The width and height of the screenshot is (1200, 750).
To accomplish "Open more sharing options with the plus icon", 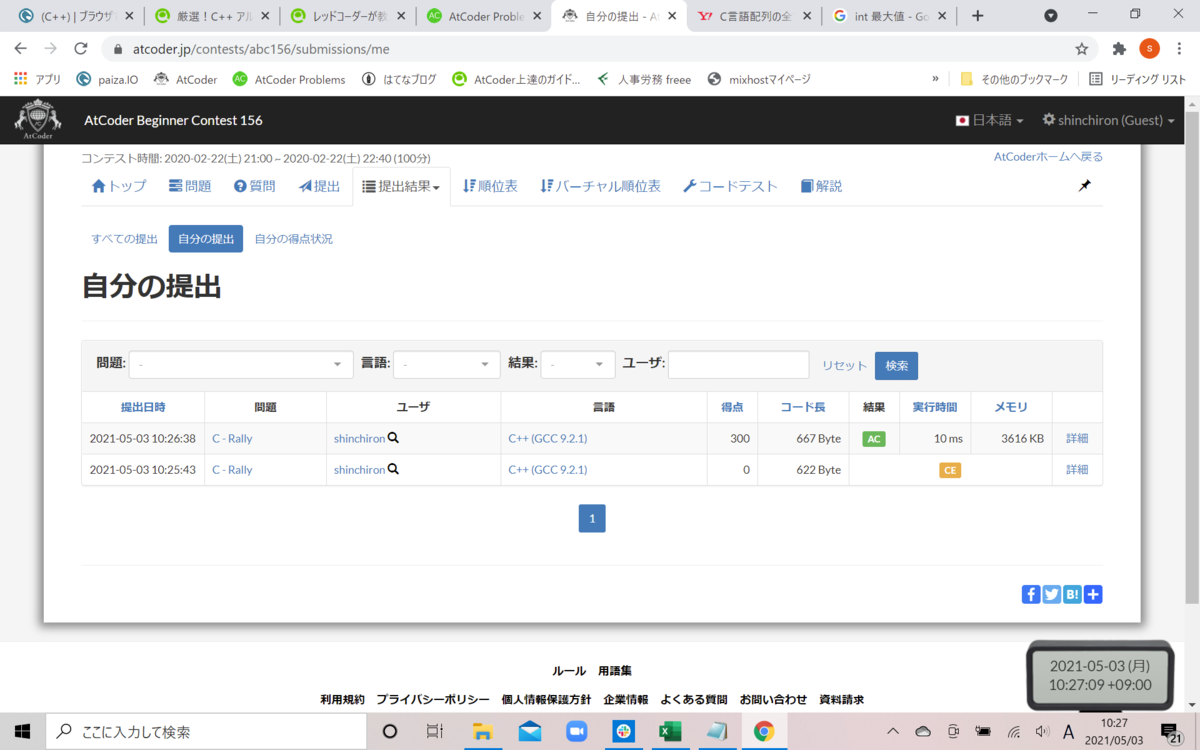I will (1092, 594).
